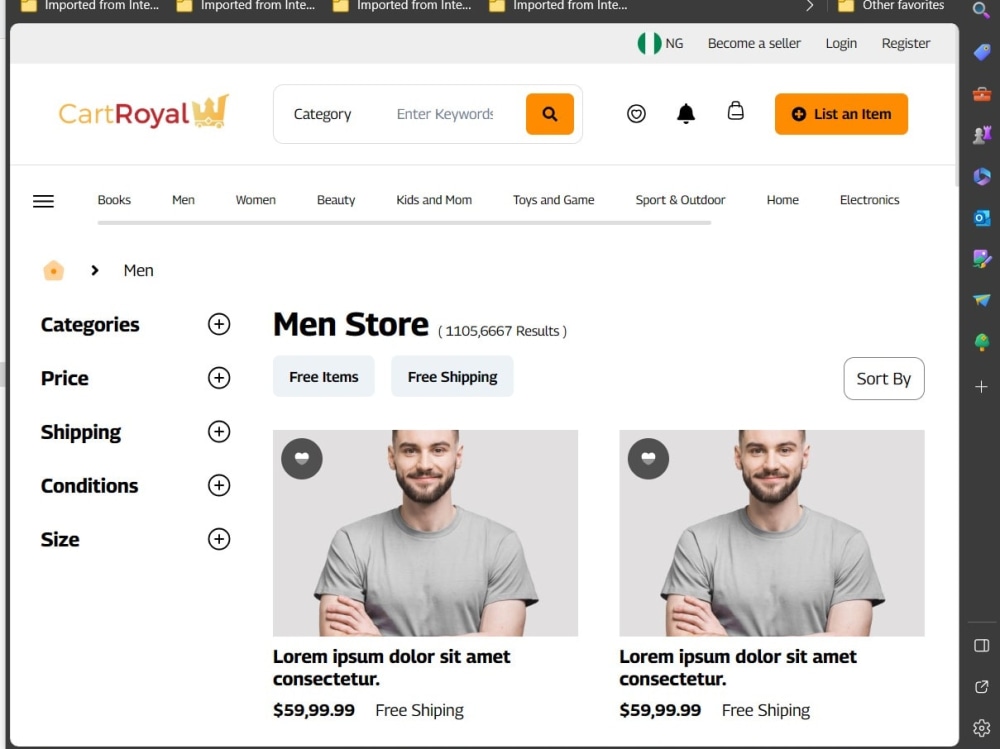Open the second product's image
The image size is (1000, 749).
(x=772, y=533)
